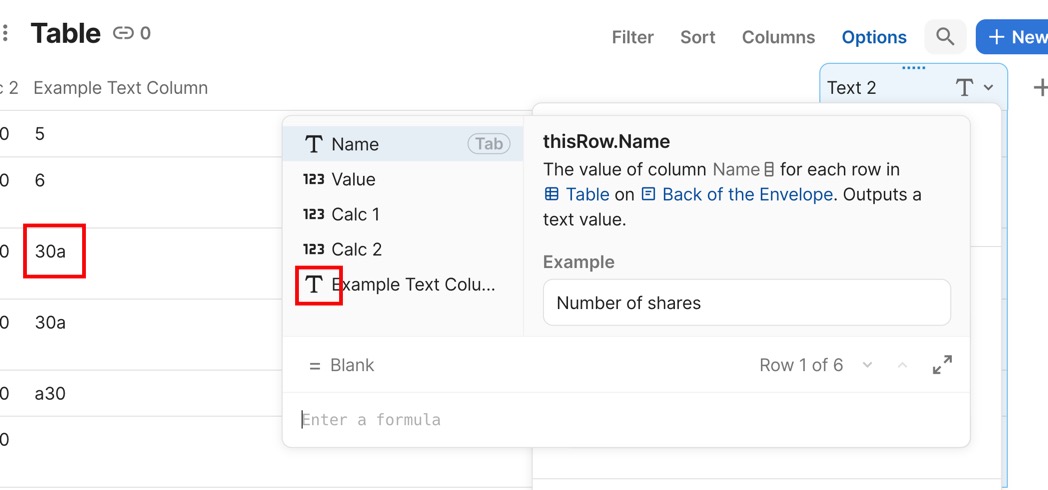1048x490 pixels.
Task: Open the Sort menu
Action: [x=697, y=37]
